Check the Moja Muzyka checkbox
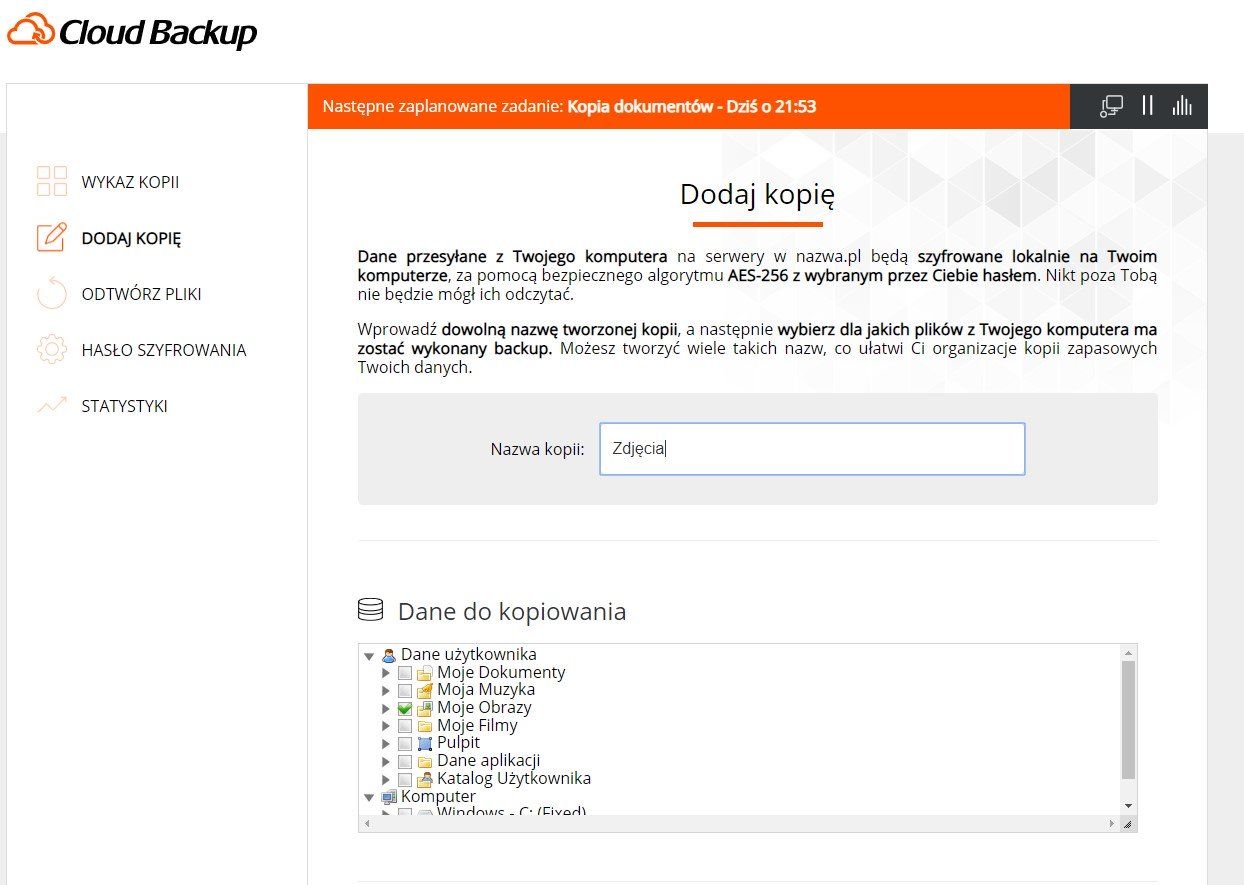The image size is (1244, 885). 404,690
